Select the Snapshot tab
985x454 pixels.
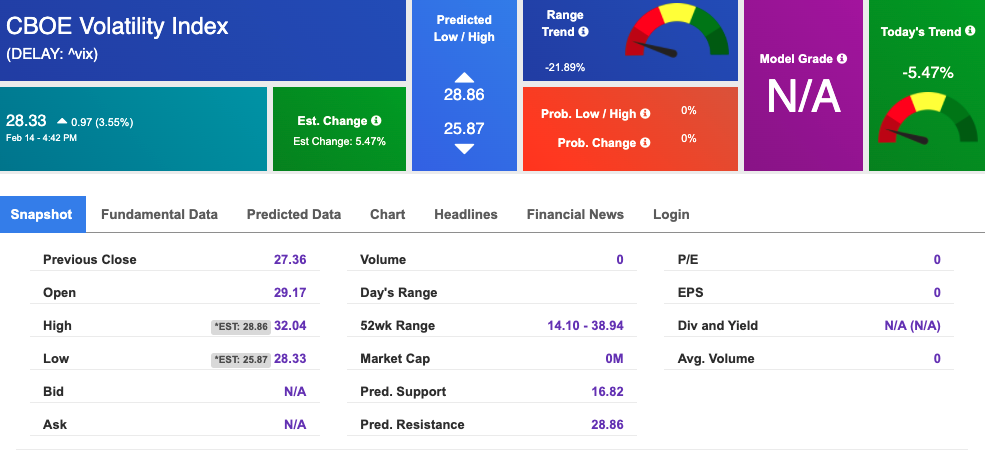(x=41, y=214)
